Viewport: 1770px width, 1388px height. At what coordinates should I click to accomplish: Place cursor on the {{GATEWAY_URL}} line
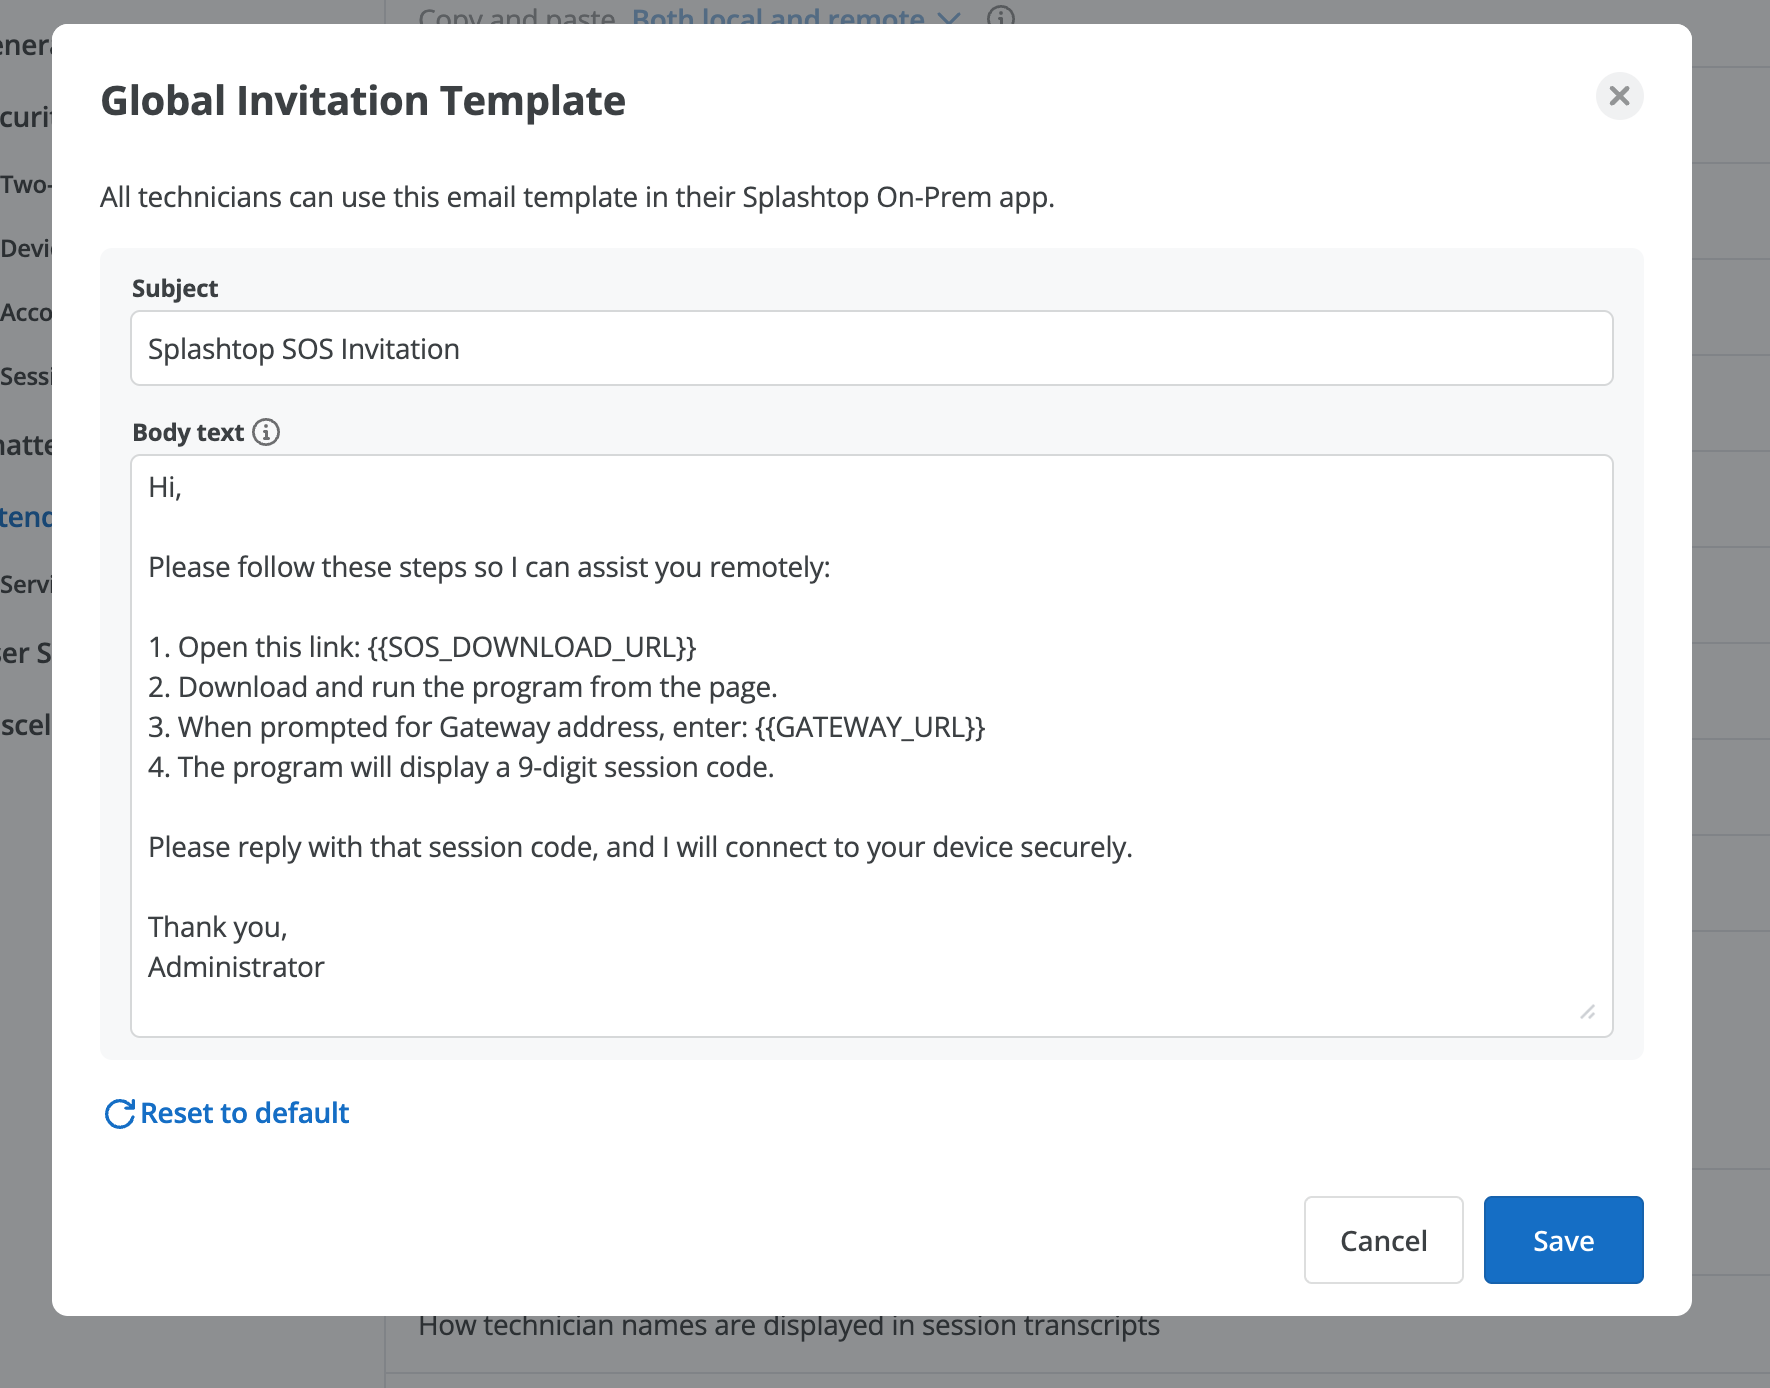coord(566,727)
